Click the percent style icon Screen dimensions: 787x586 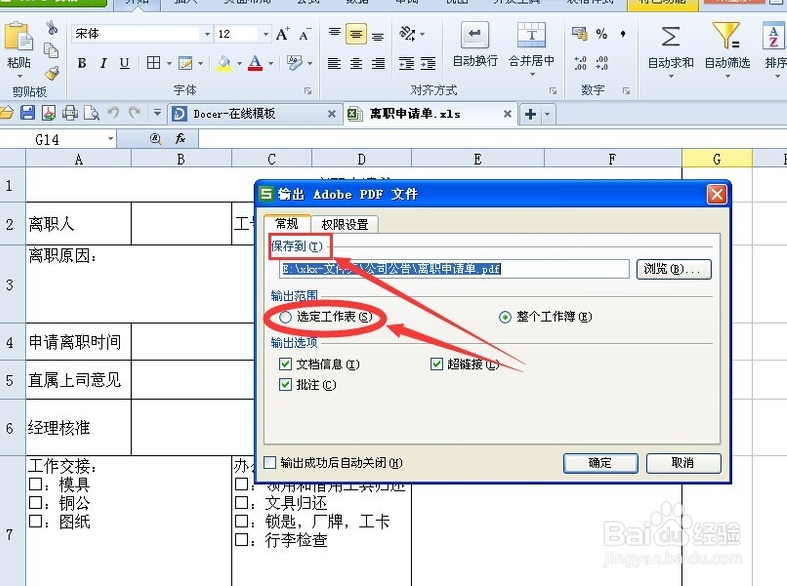coord(601,34)
